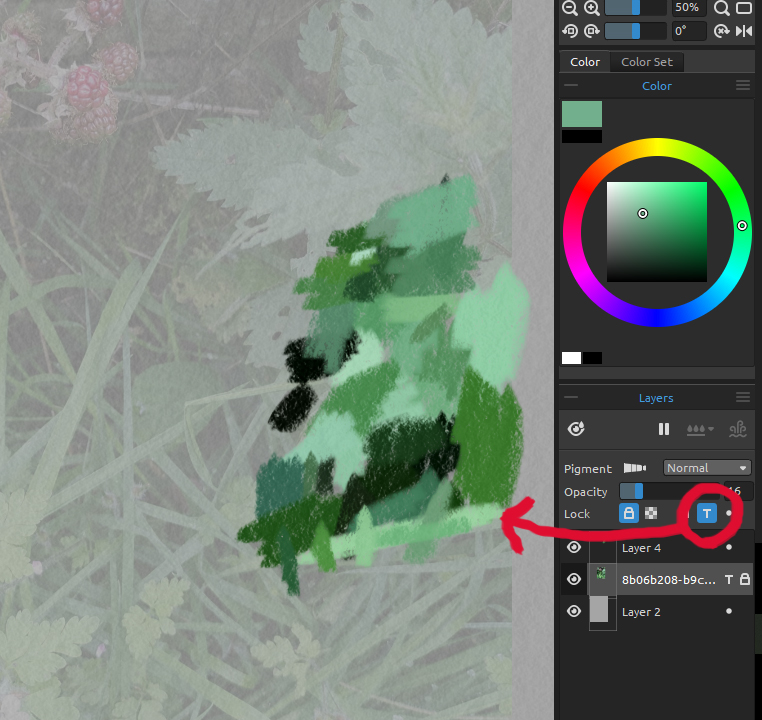Click the Pigment label

[588, 469]
